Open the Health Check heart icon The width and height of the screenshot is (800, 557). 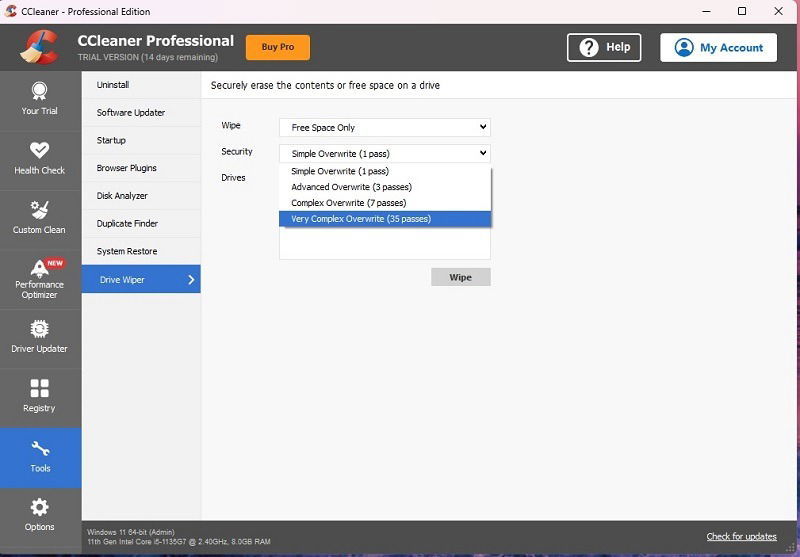(39, 150)
